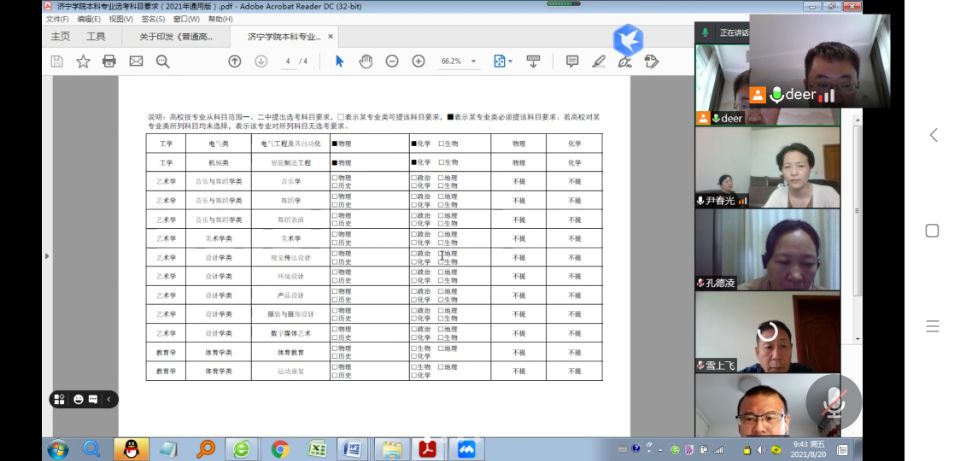Send the PDF using the envelope icon
The height and width of the screenshot is (461, 960).
[x=136, y=61]
